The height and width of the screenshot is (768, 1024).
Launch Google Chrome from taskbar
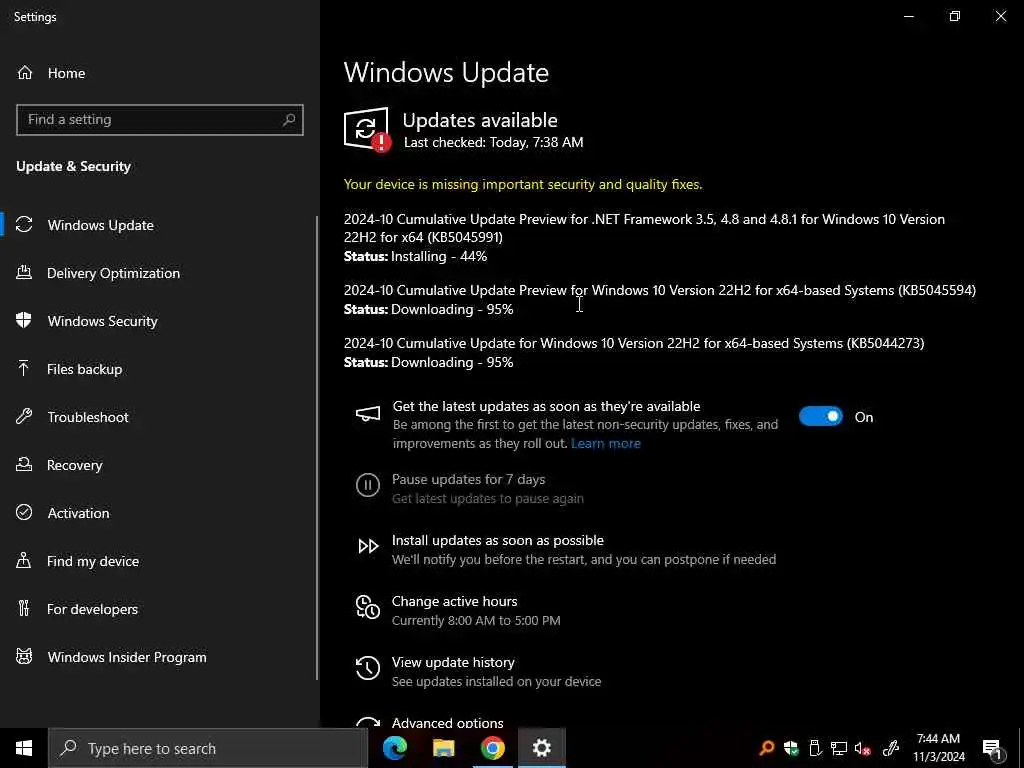492,748
